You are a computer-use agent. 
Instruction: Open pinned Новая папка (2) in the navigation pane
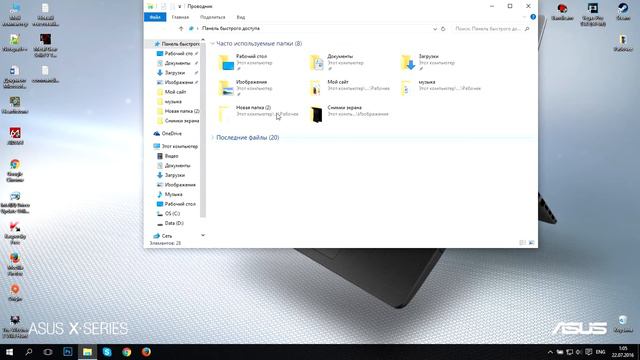coord(178,111)
